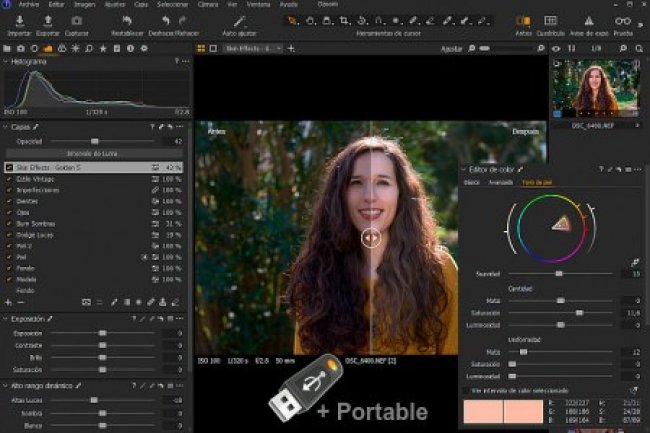Click the Capturar camera icon
The height and width of the screenshot is (433, 650).
point(77,21)
